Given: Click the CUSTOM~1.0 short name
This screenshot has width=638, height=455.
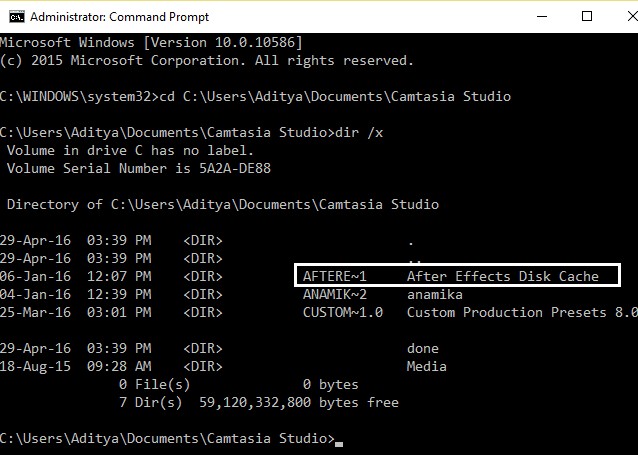Looking at the screenshot, I should click(x=342, y=312).
